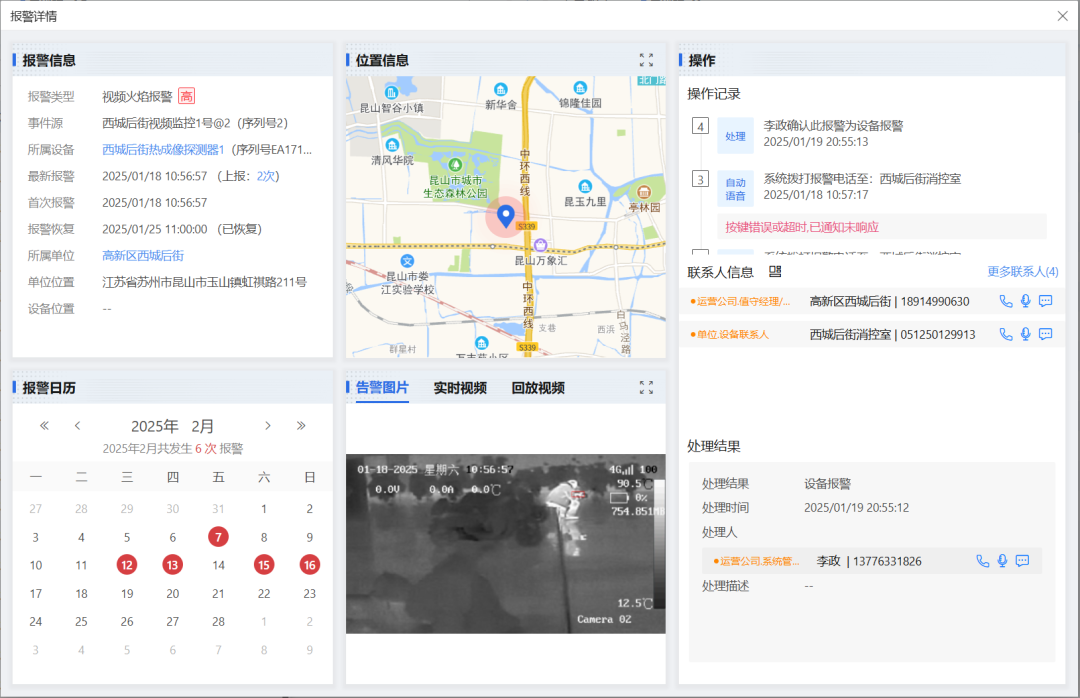
Task: Click the icon next to 联系人信息 heading
Action: point(774,271)
